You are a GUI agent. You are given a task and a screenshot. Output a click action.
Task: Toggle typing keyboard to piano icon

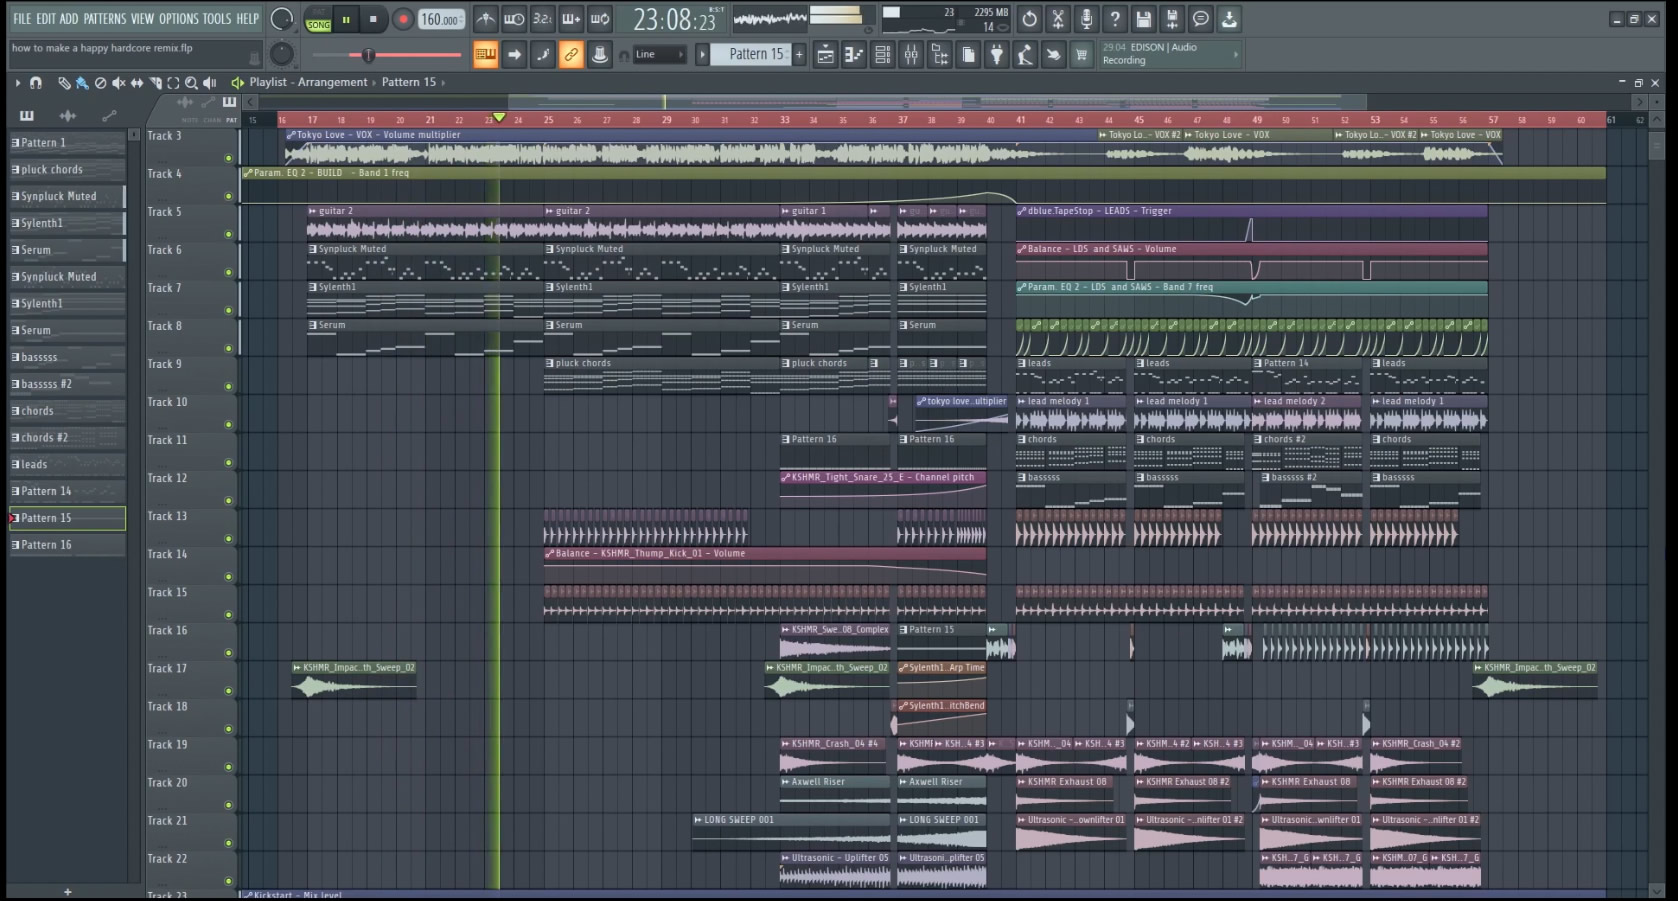coord(485,55)
